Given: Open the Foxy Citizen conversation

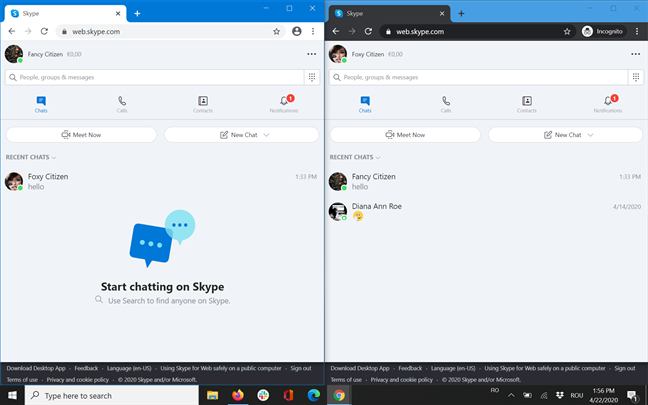Looking at the screenshot, I should (161, 181).
